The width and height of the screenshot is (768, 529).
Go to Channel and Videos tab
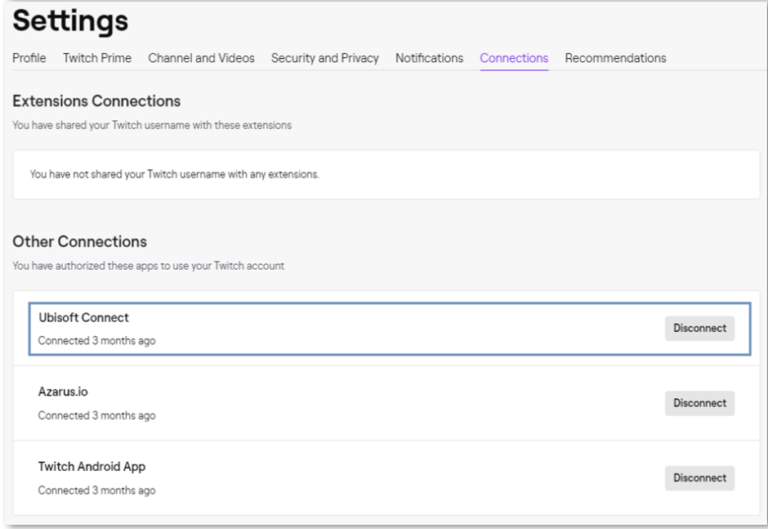coord(201,58)
